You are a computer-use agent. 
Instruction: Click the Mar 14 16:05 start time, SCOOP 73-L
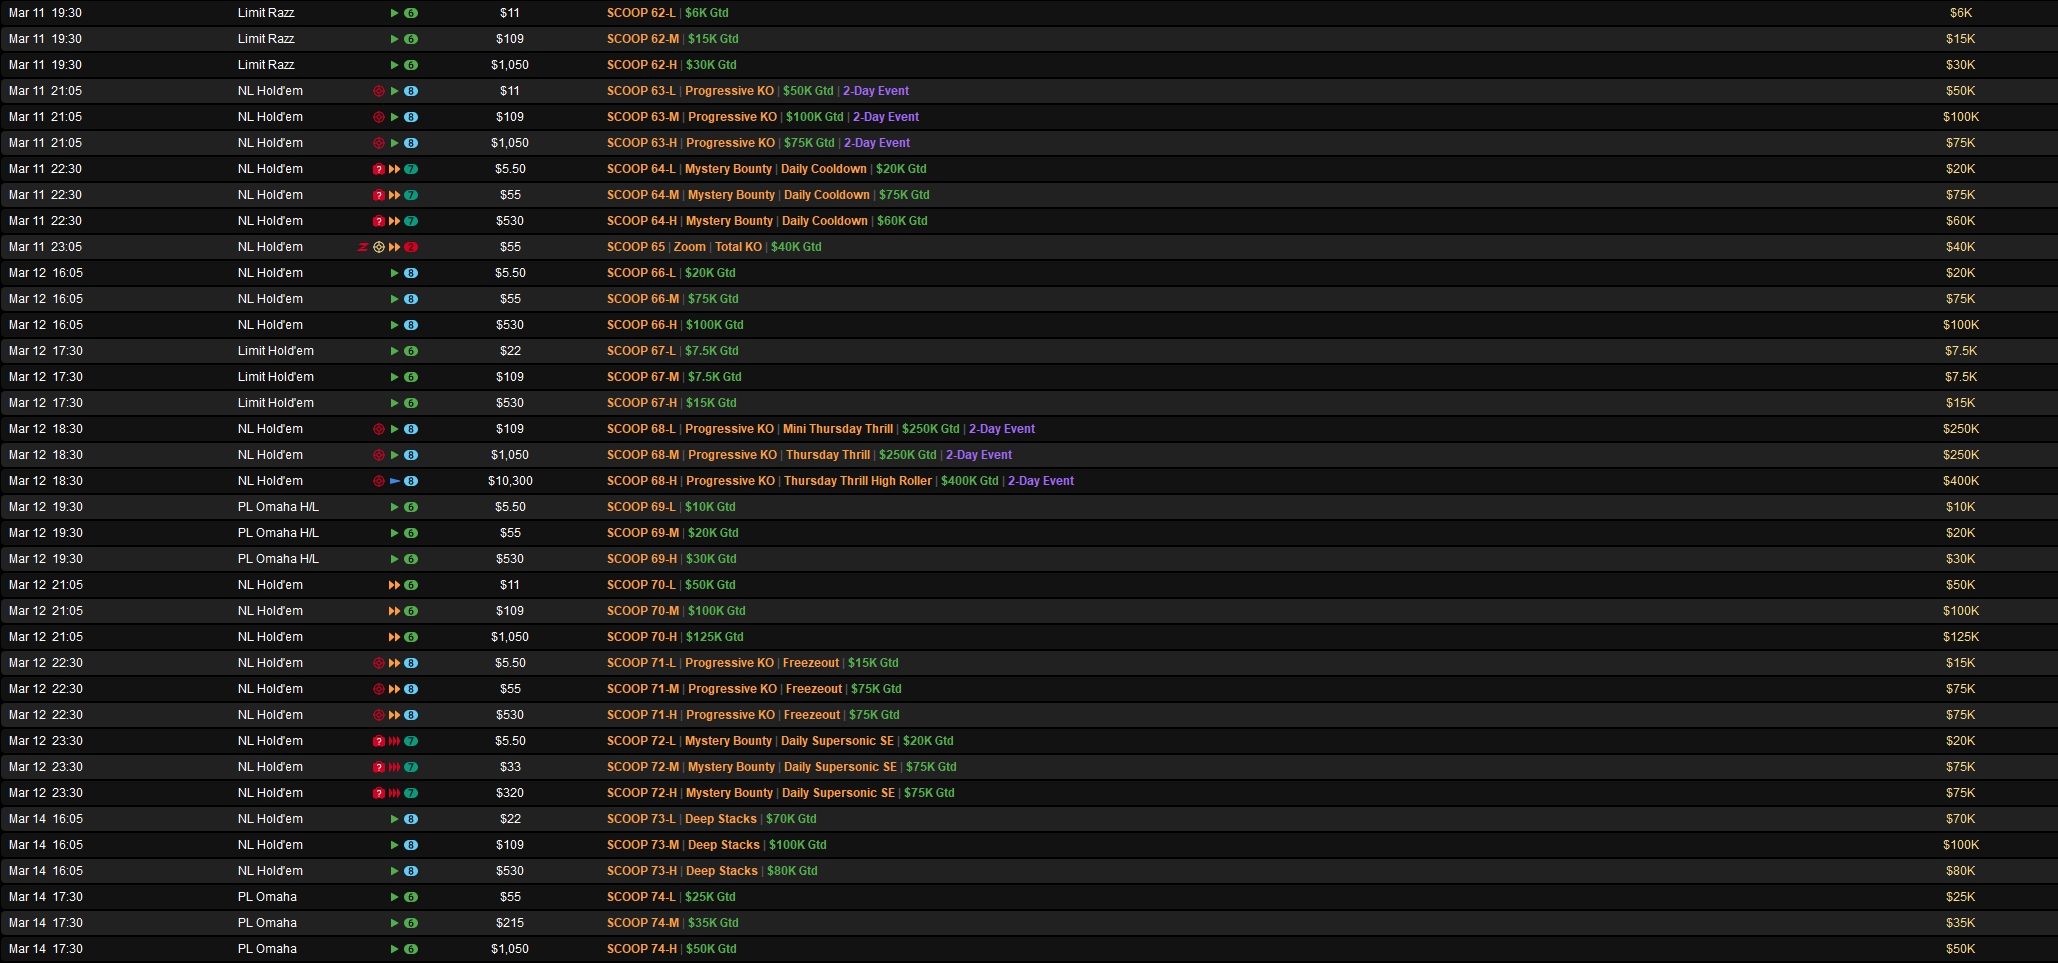click(x=46, y=819)
